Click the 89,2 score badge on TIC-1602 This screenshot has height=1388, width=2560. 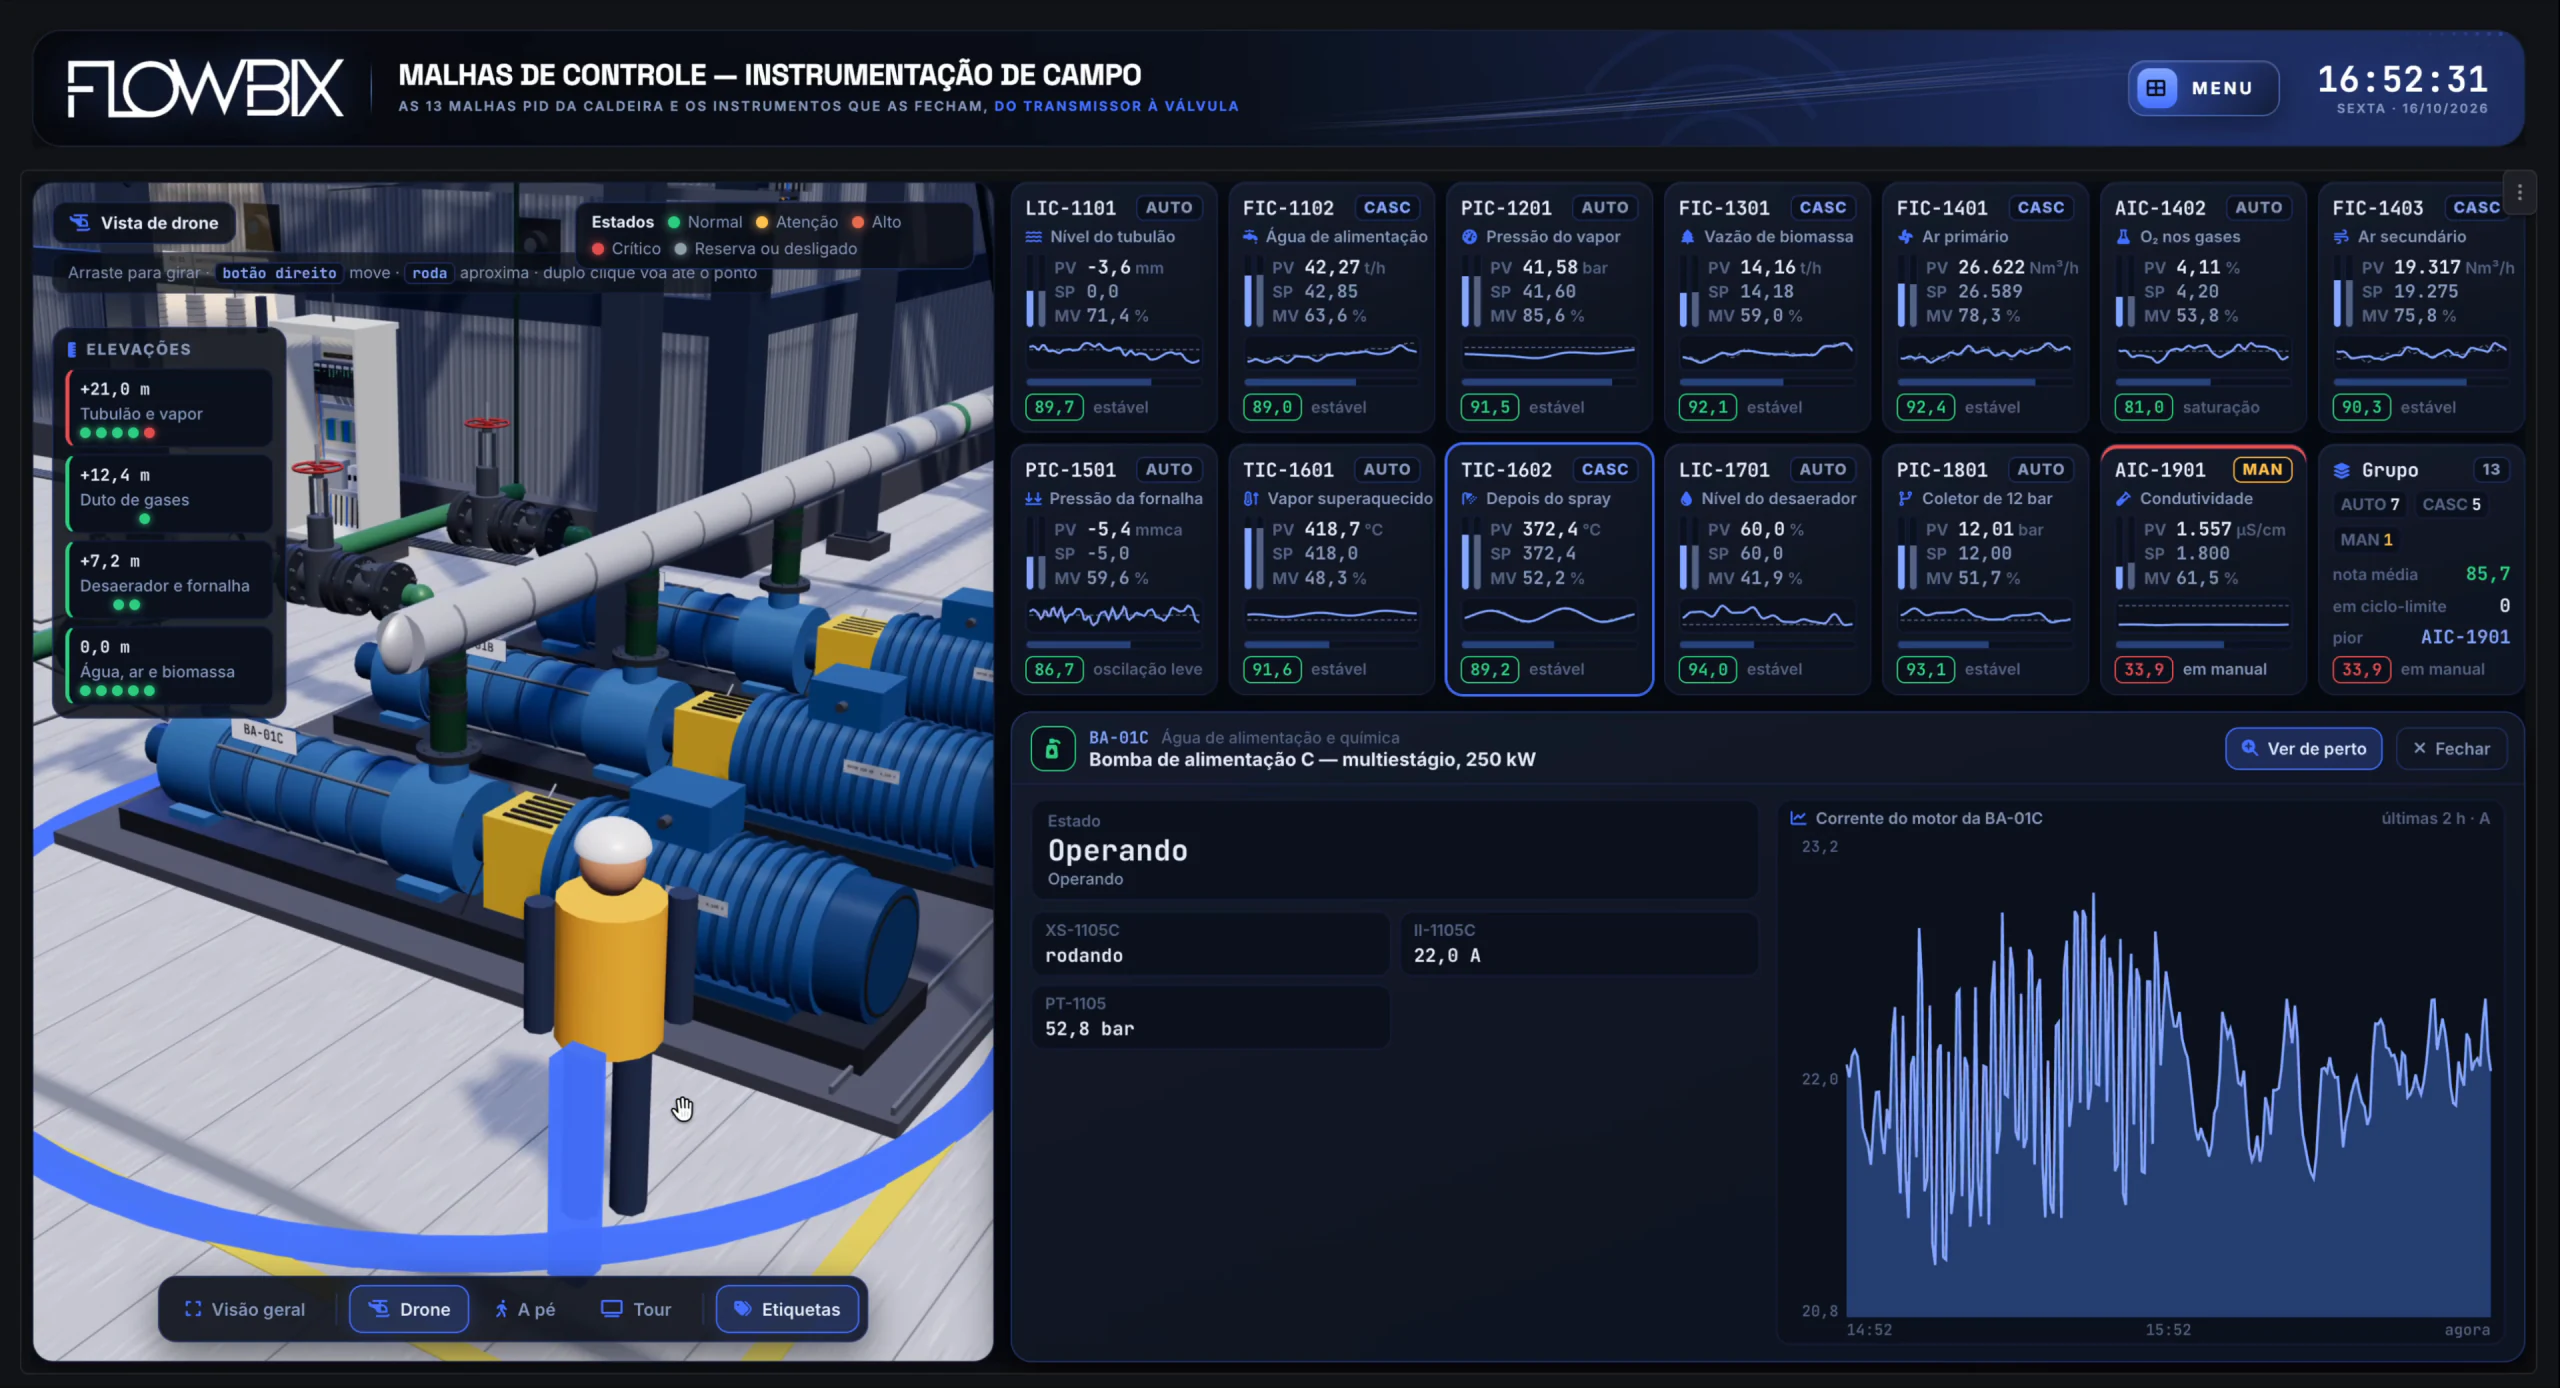(1489, 669)
